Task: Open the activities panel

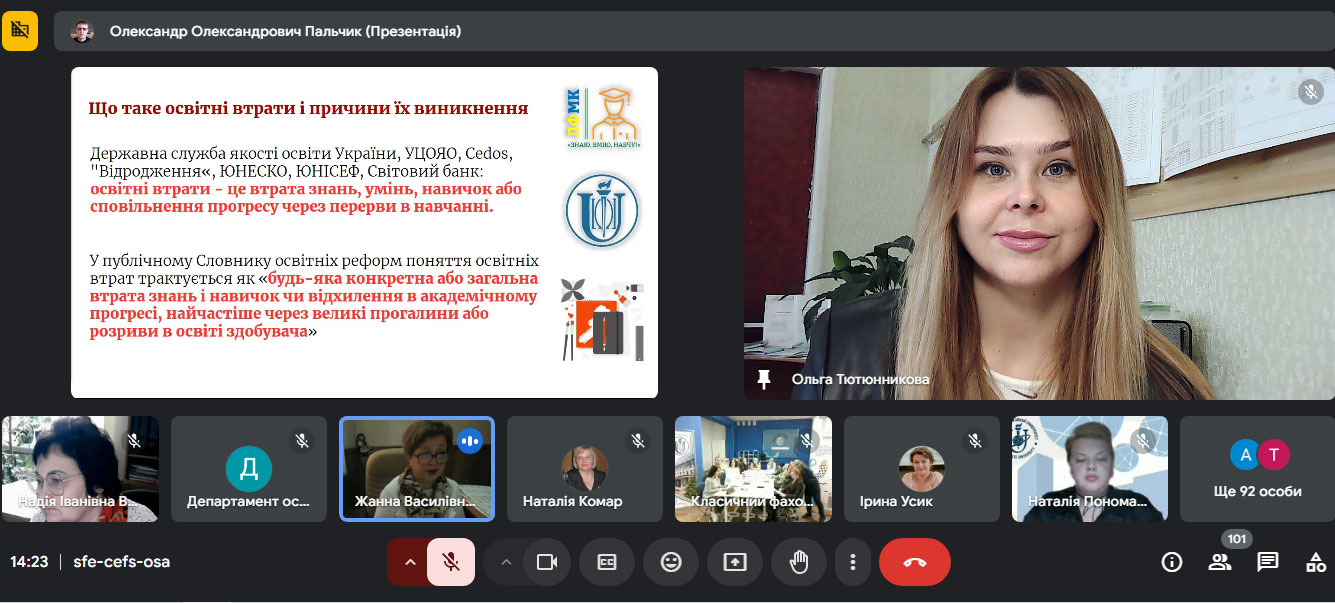Action: (1316, 562)
